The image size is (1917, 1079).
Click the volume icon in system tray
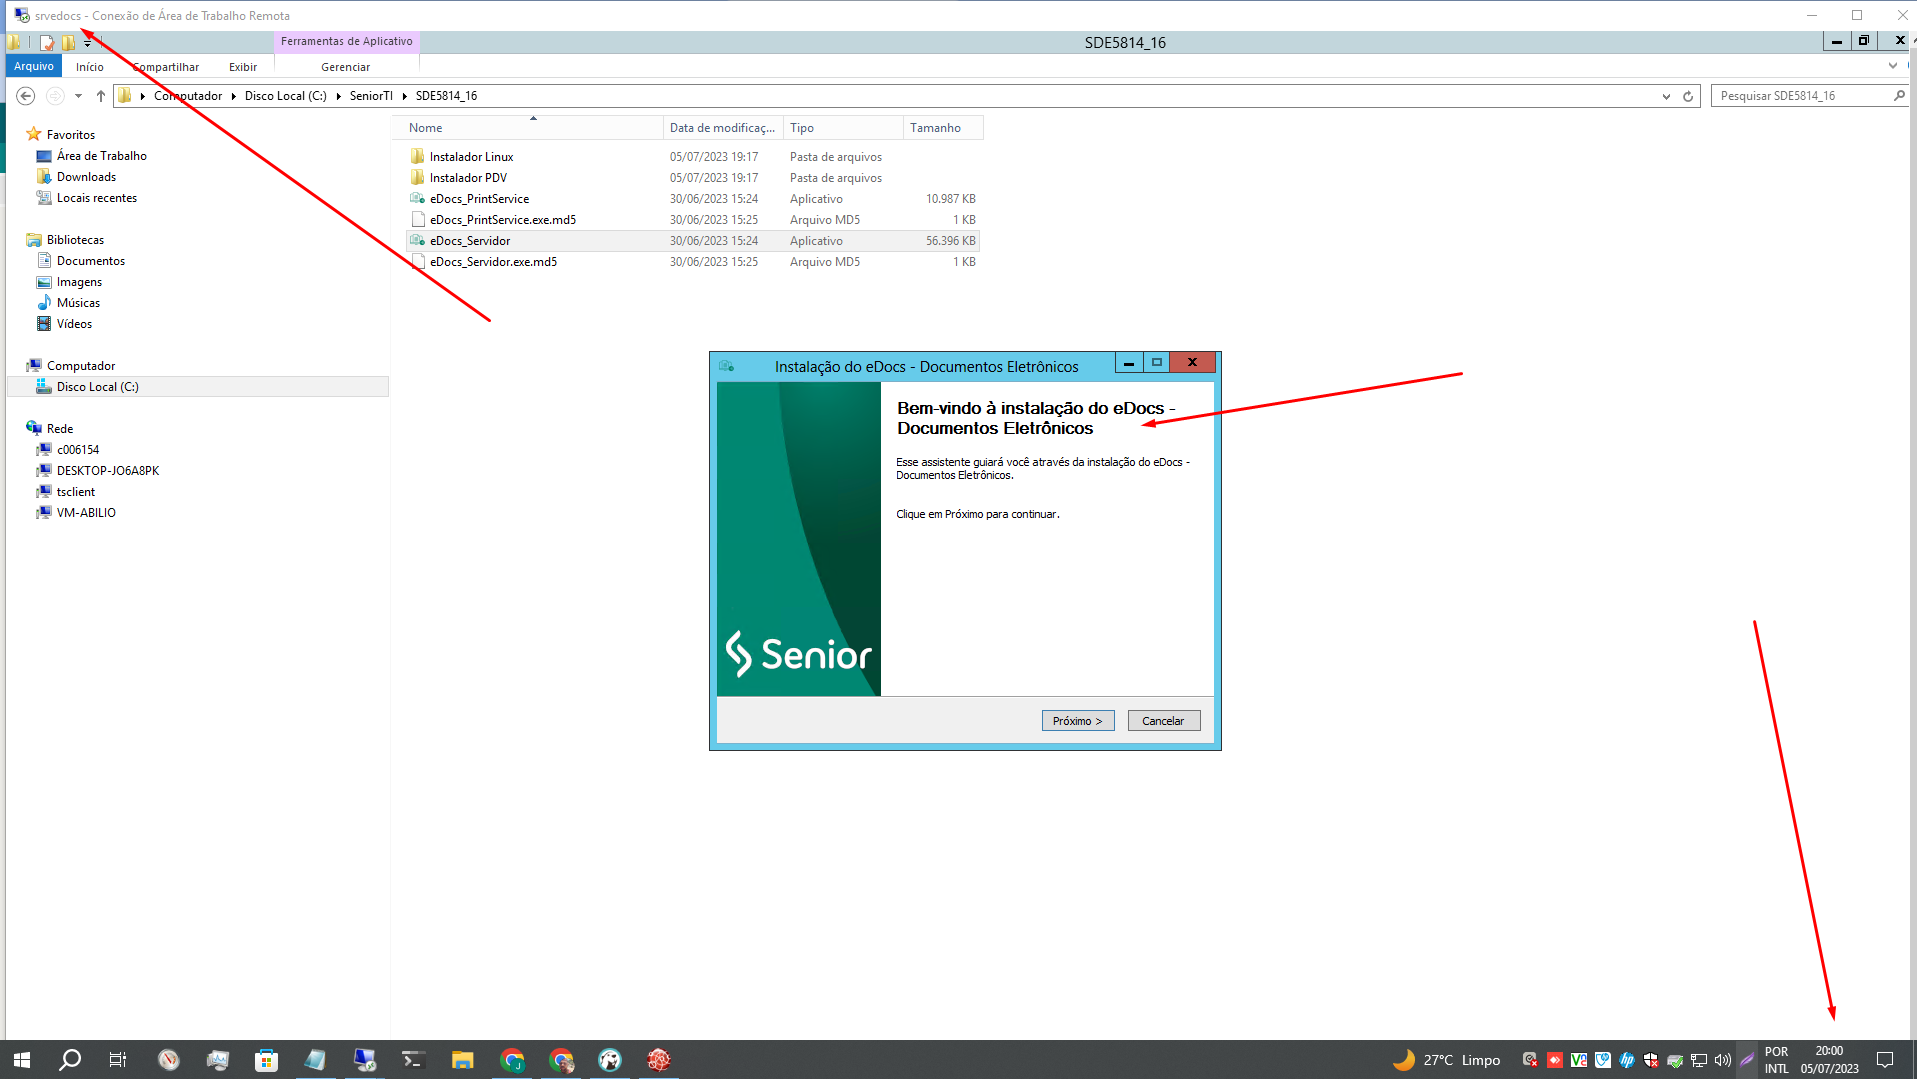[x=1722, y=1060]
